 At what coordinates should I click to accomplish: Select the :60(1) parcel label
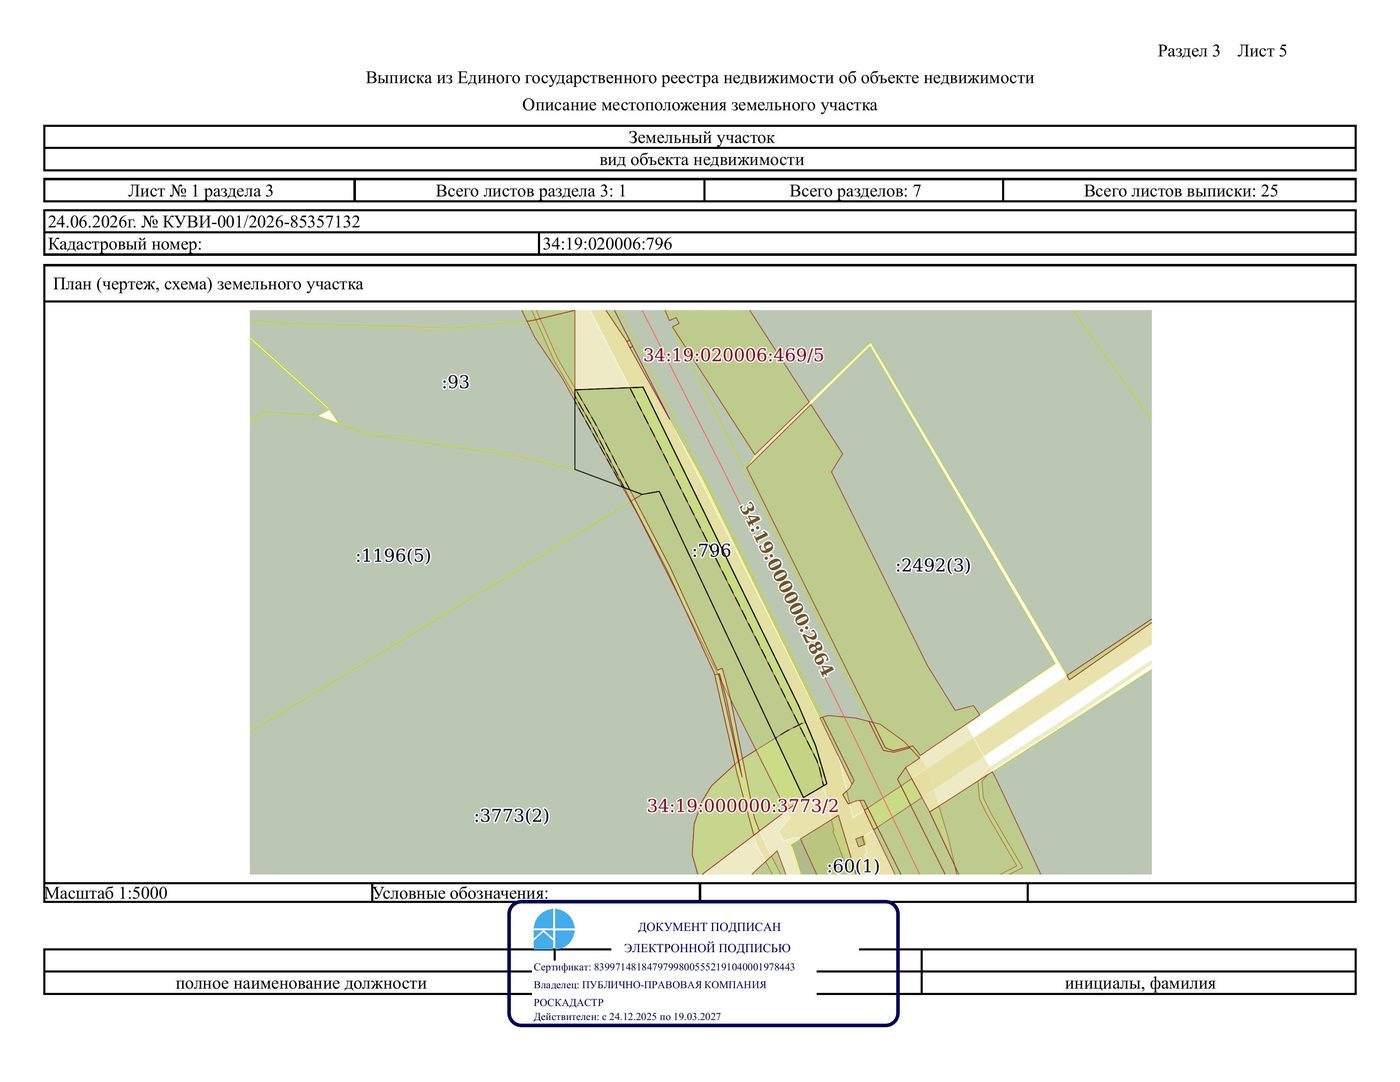854,866
